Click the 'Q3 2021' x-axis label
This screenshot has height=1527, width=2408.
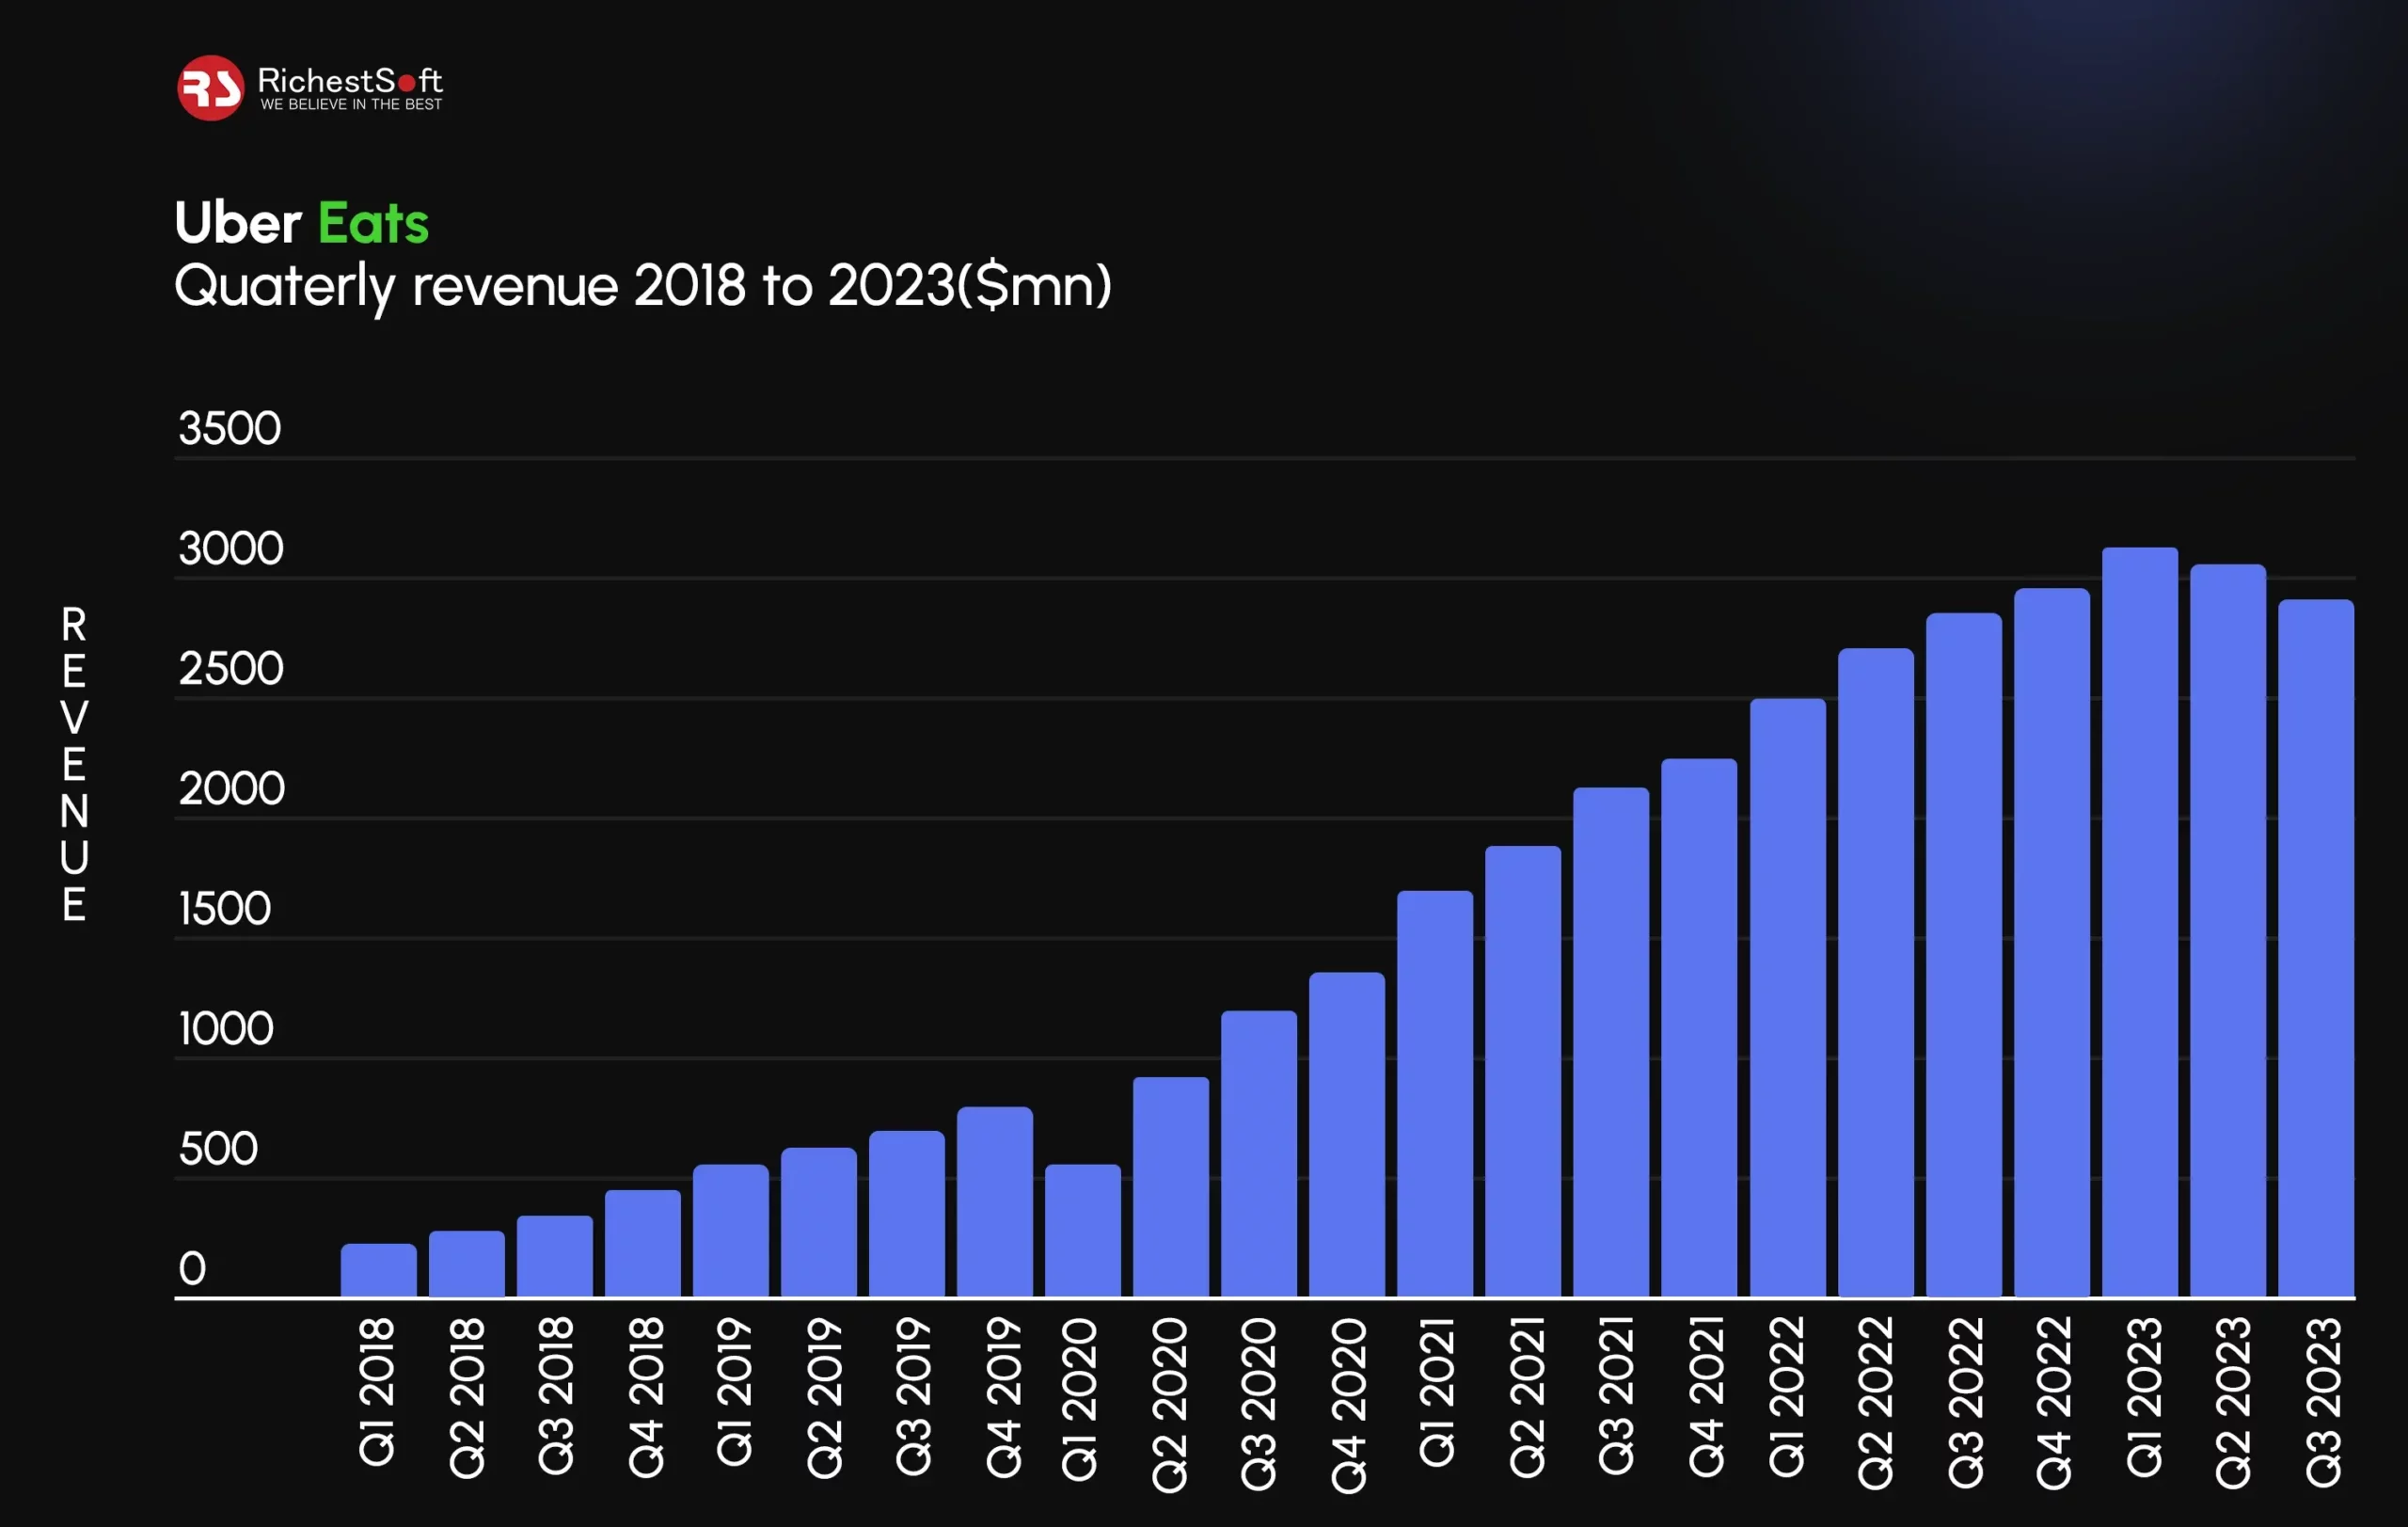(x=1617, y=1395)
